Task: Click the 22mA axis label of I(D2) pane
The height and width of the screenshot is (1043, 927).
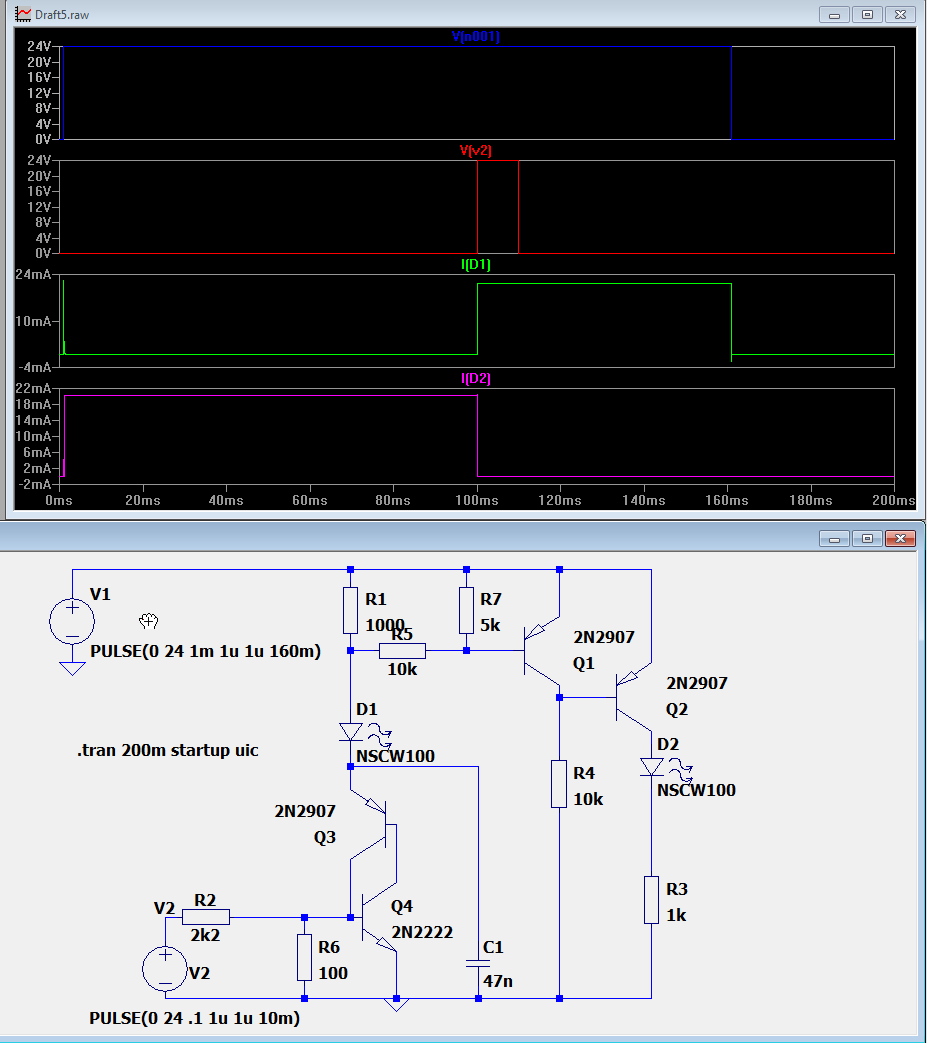Action: (33, 388)
